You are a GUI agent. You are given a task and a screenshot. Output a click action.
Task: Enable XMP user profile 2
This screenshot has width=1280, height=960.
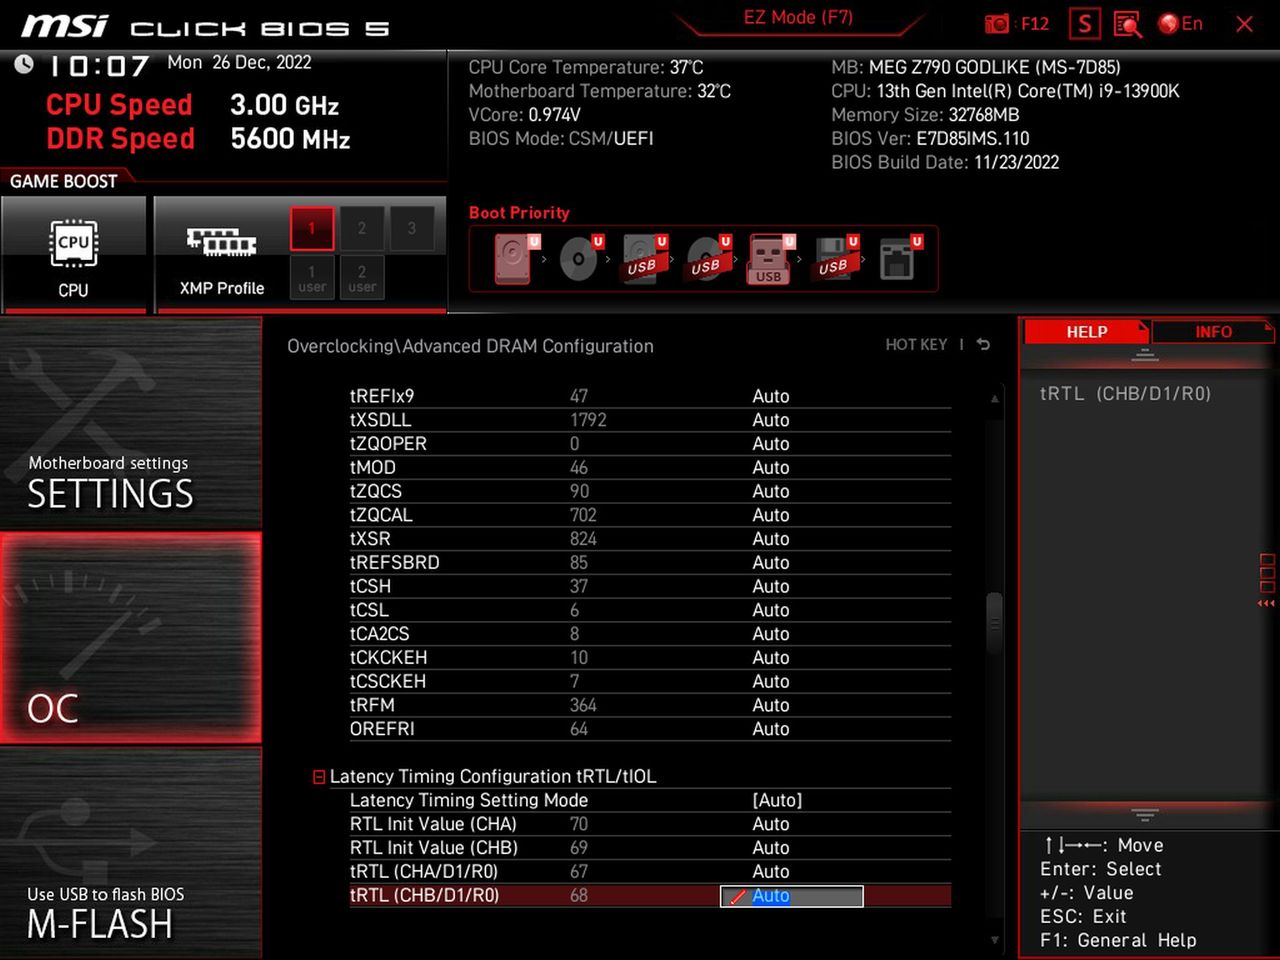[x=362, y=278]
